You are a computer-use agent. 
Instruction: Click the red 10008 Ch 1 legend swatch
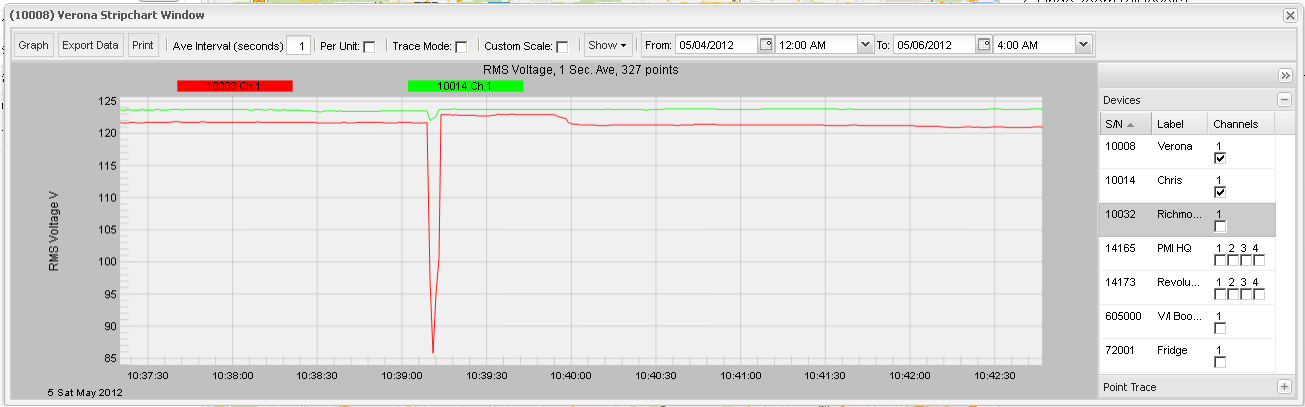(234, 86)
